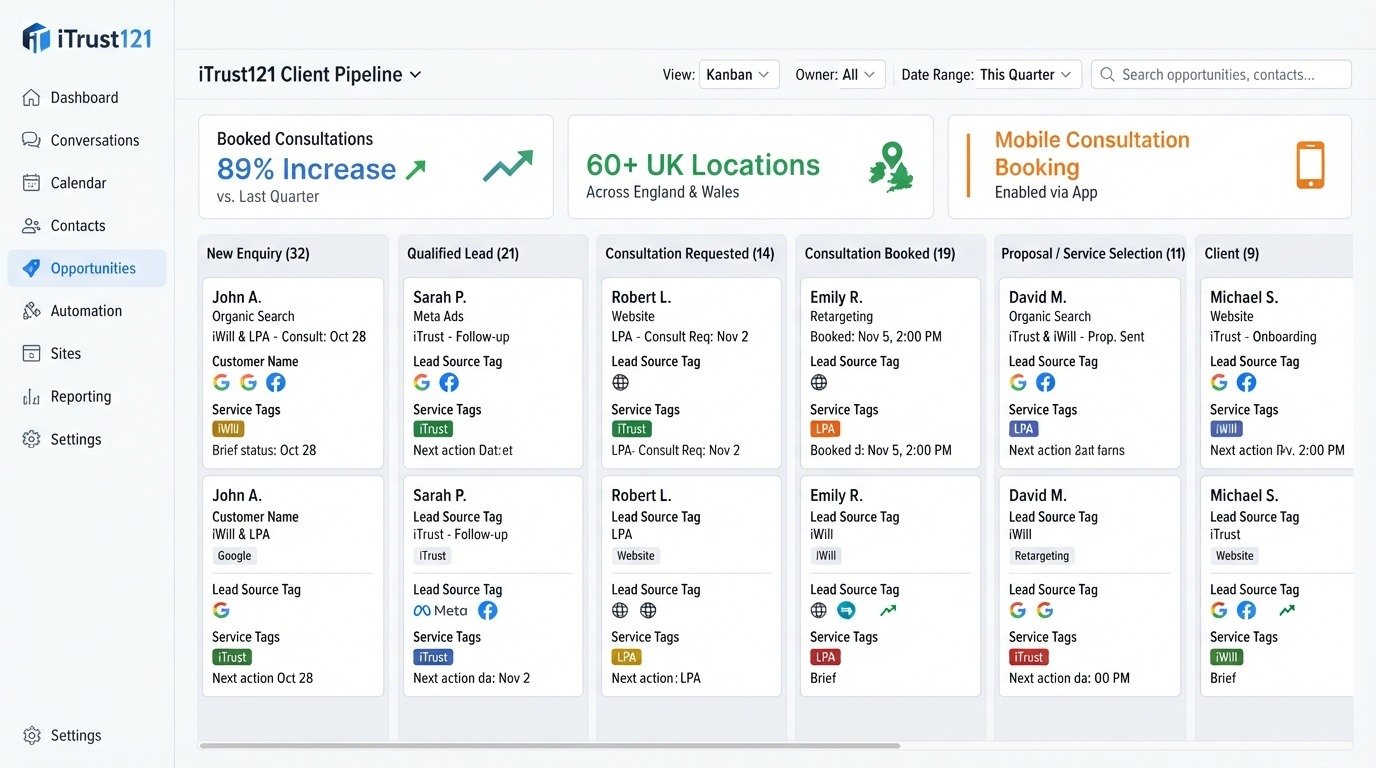Click Google icon on Sarah P. Meta Ads card
Viewport: 1376px width, 768px height.
click(x=422, y=382)
